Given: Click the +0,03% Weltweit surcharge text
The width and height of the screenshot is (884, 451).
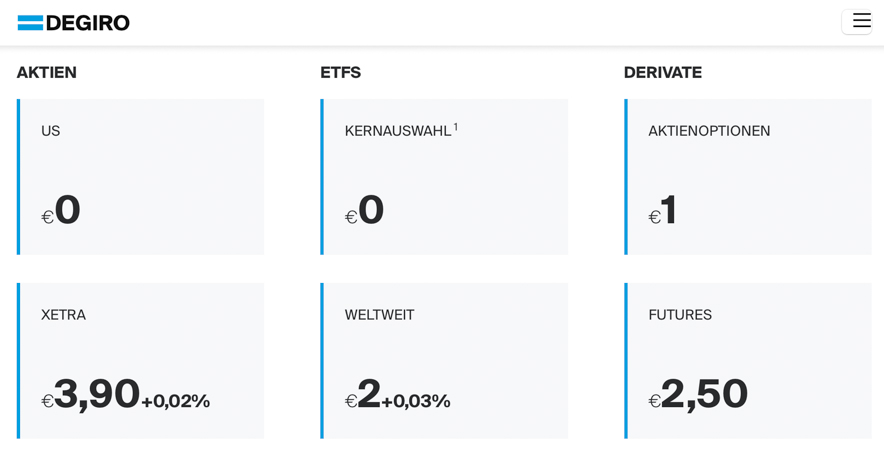Looking at the screenshot, I should point(416,401).
